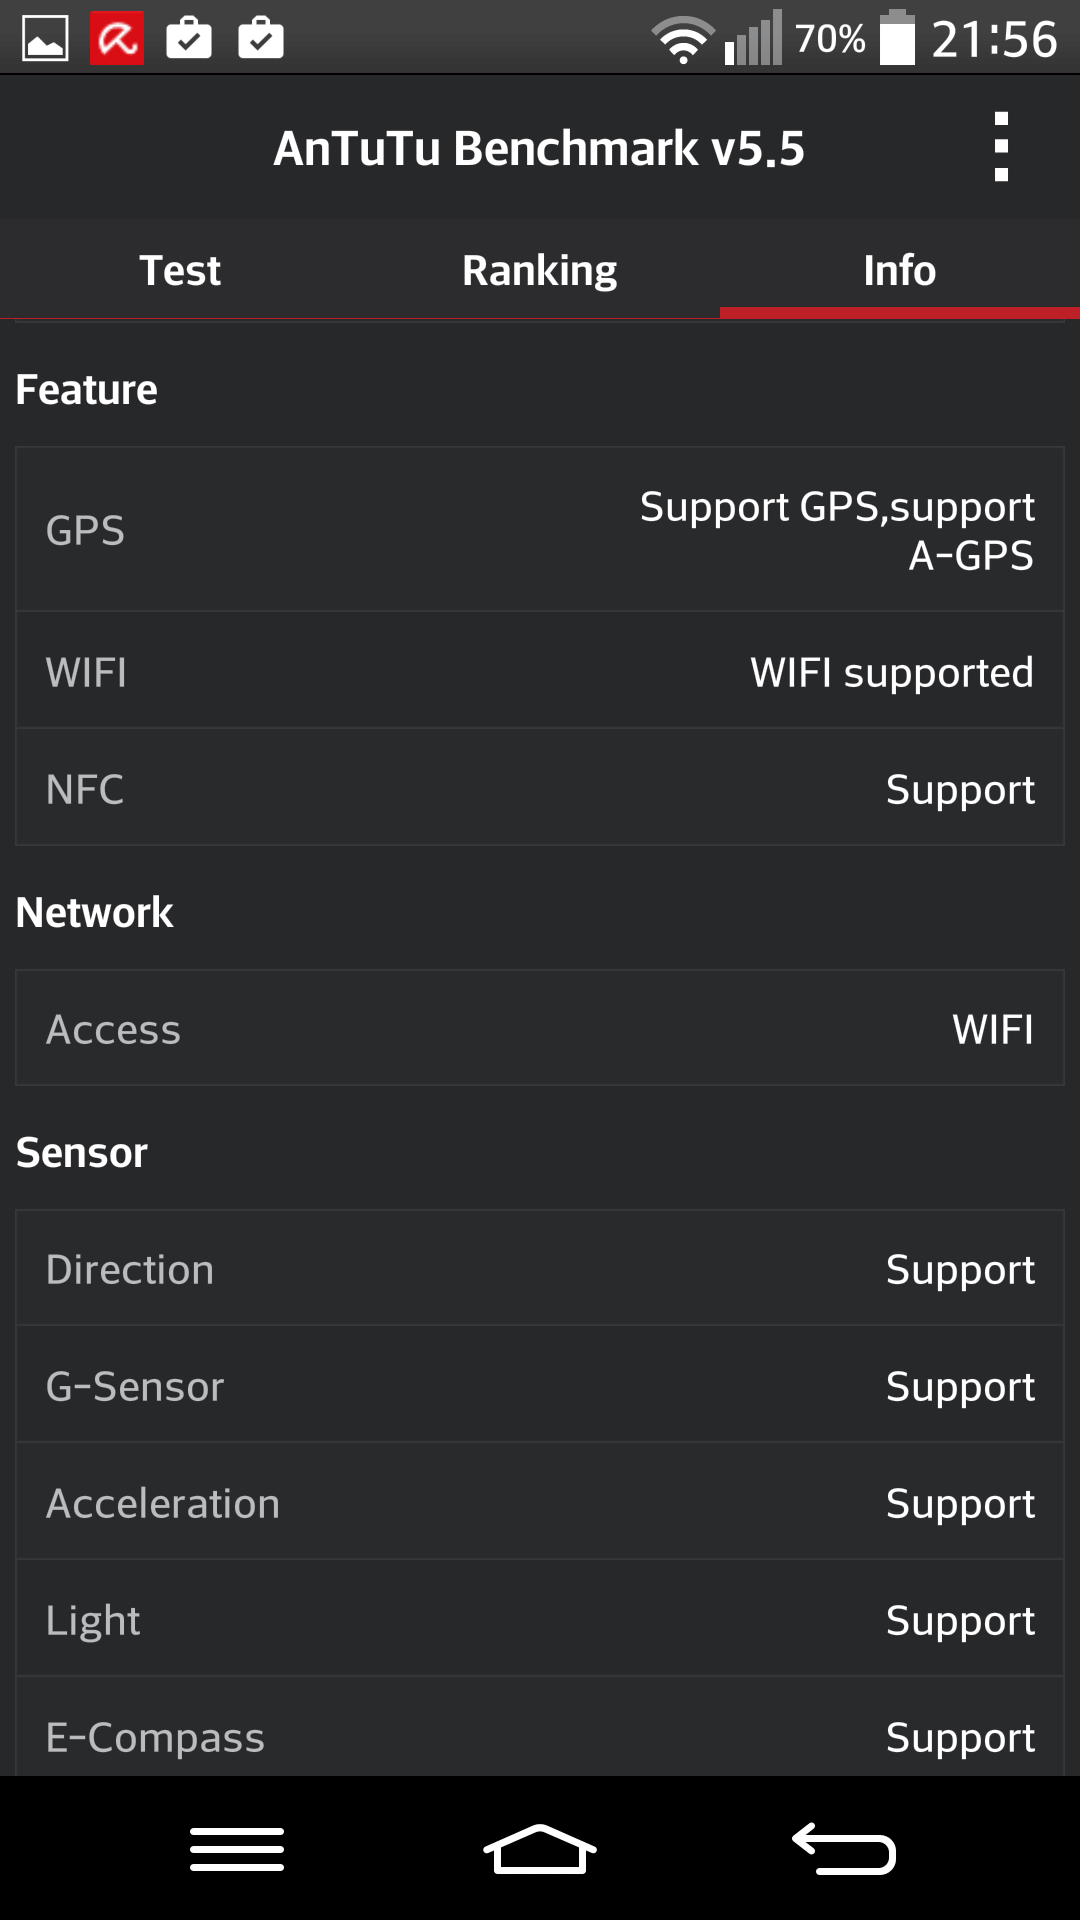This screenshot has height=1920, width=1080.
Task: Switch to the Test tab
Action: [180, 270]
